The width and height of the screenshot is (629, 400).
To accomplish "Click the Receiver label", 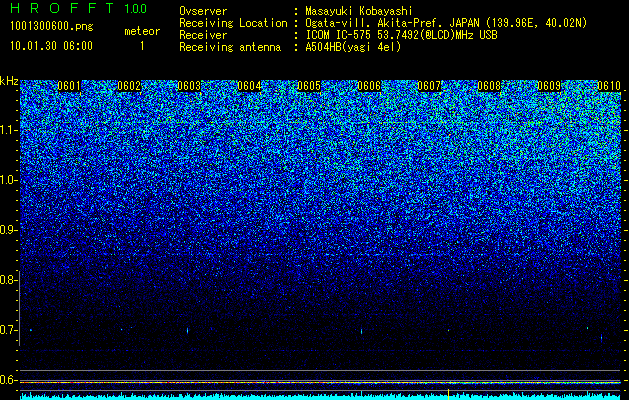I will coord(203,35).
